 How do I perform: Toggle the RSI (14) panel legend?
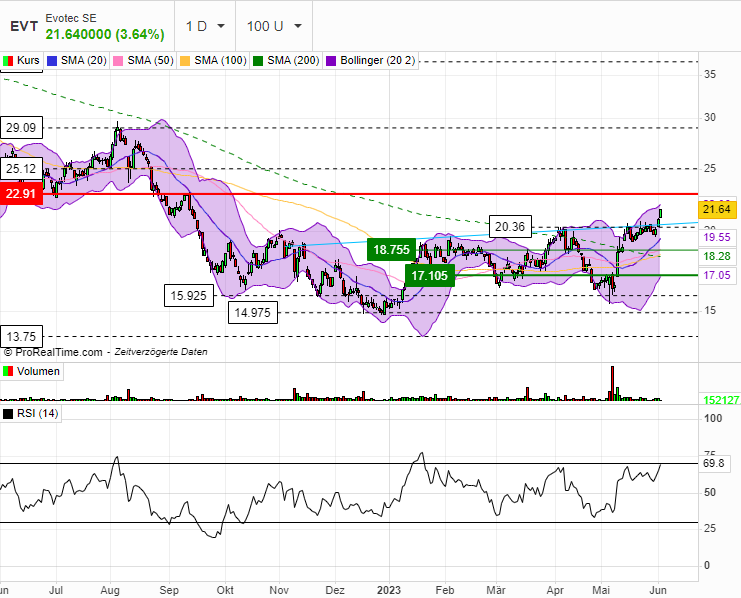click(x=31, y=414)
